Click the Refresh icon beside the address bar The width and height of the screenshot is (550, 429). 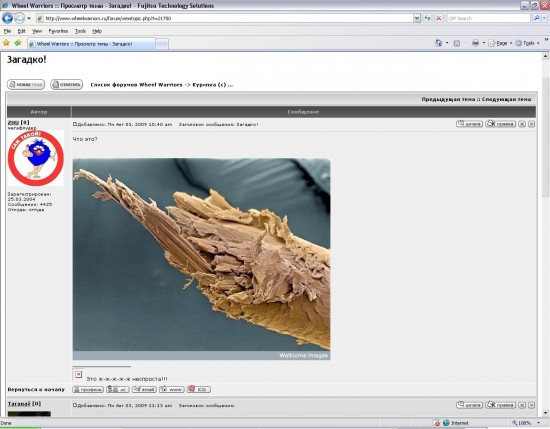tap(427, 18)
